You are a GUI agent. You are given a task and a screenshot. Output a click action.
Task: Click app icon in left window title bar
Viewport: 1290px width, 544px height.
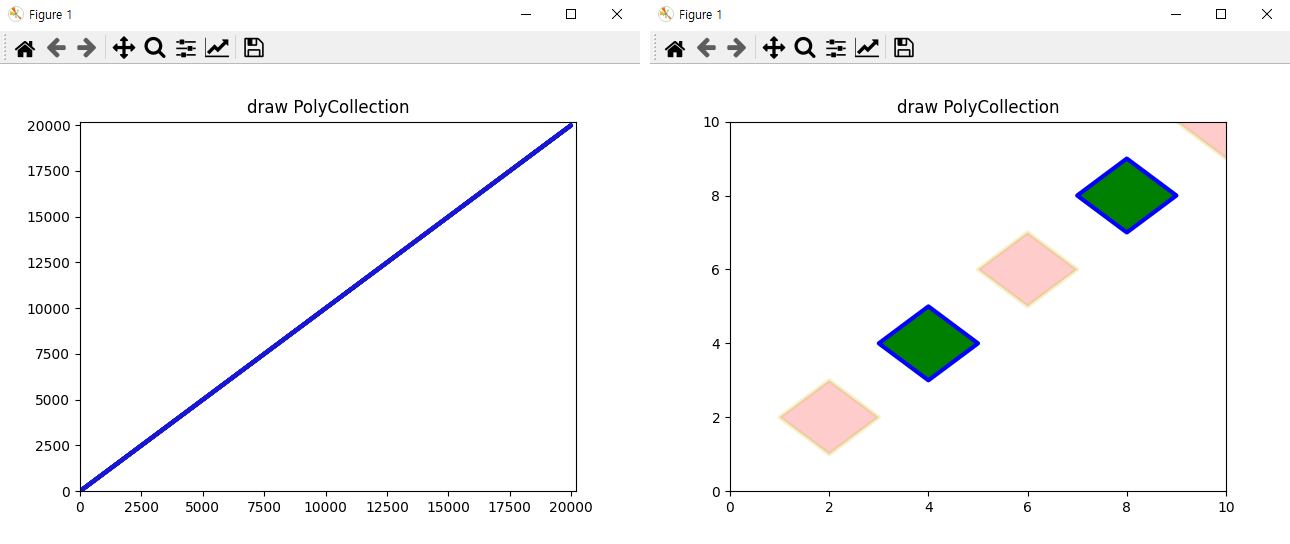click(x=16, y=14)
